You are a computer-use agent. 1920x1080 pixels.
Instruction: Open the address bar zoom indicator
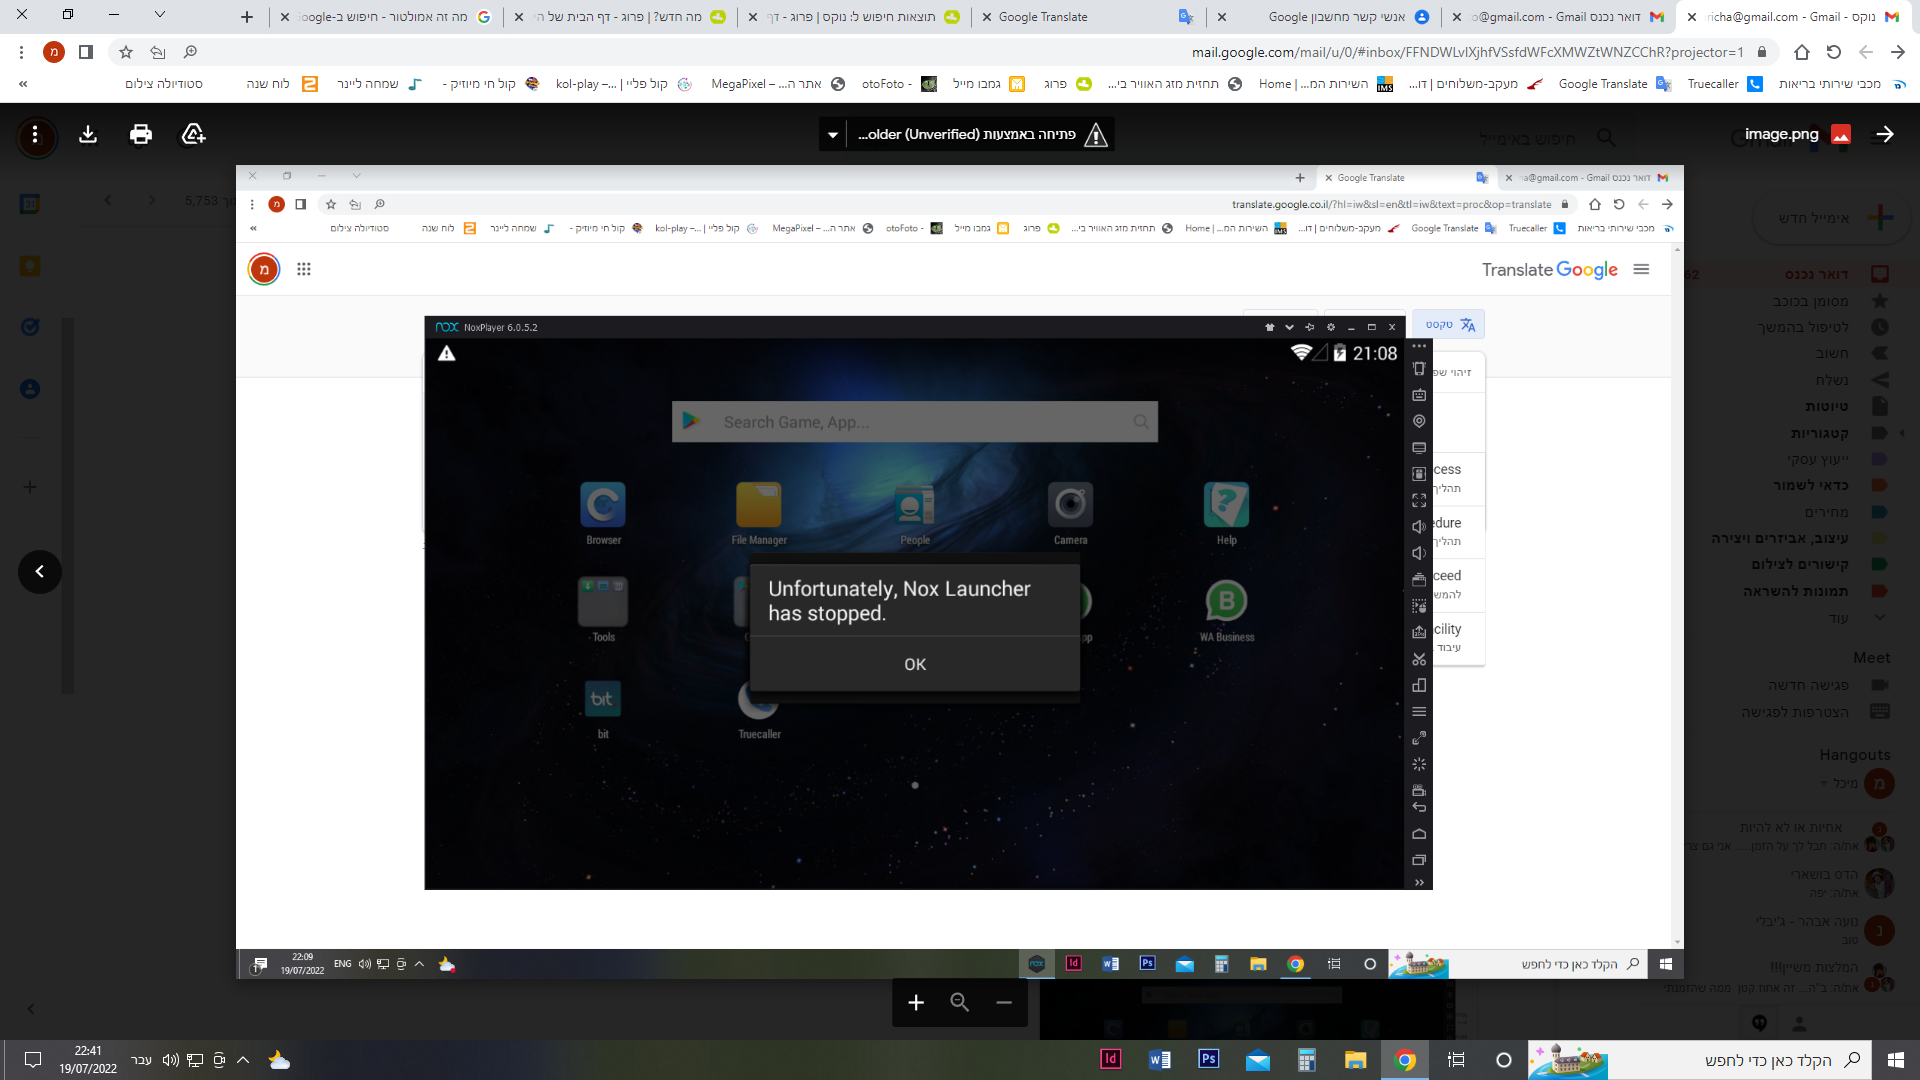tap(190, 52)
